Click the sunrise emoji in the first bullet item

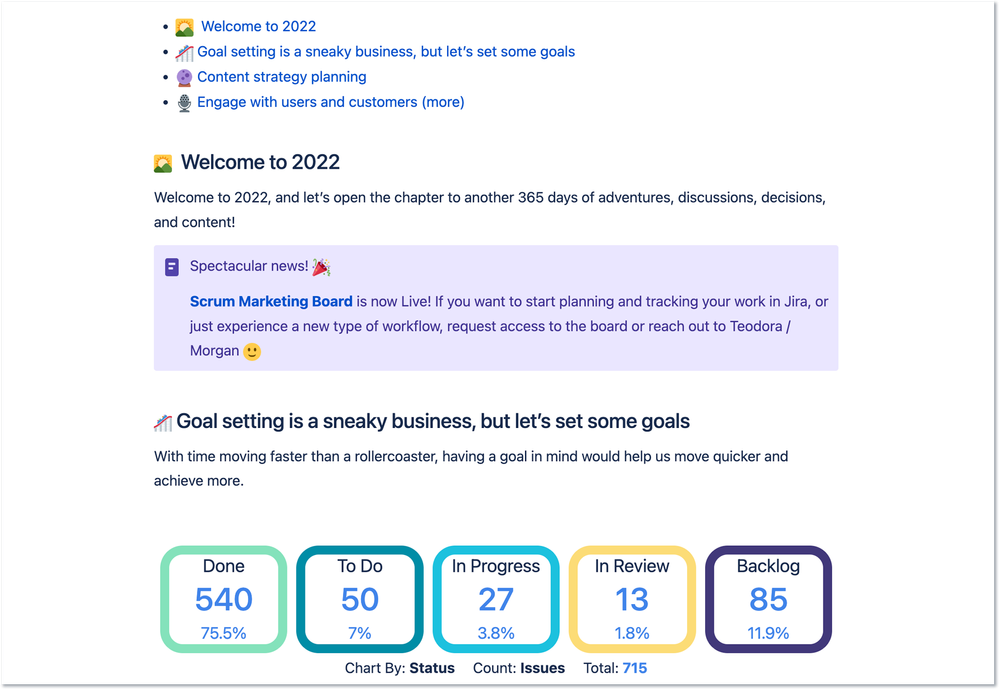coord(183,26)
